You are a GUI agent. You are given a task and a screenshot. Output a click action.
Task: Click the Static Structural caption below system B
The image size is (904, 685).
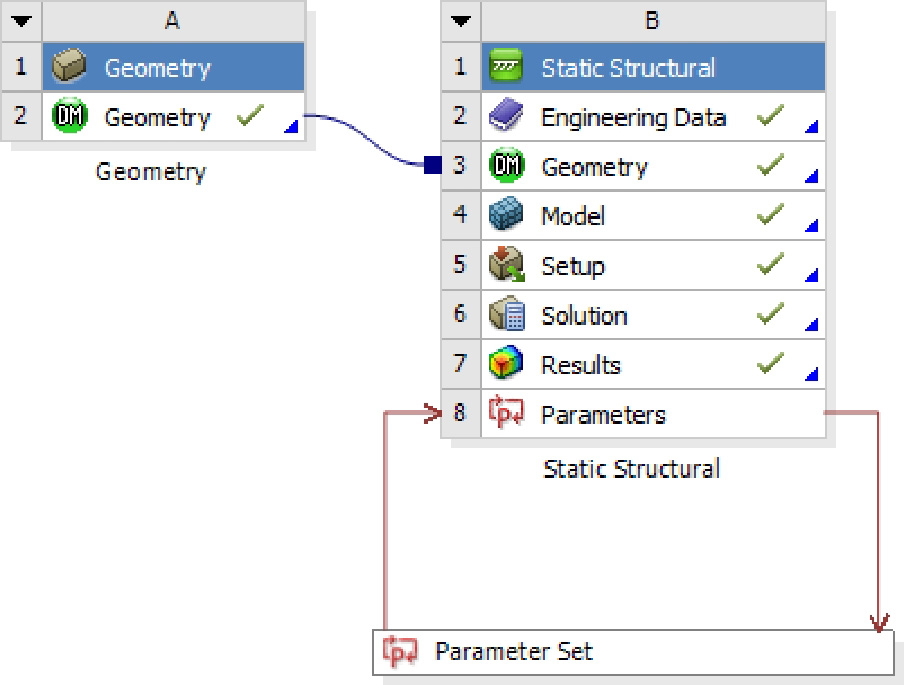(631, 469)
